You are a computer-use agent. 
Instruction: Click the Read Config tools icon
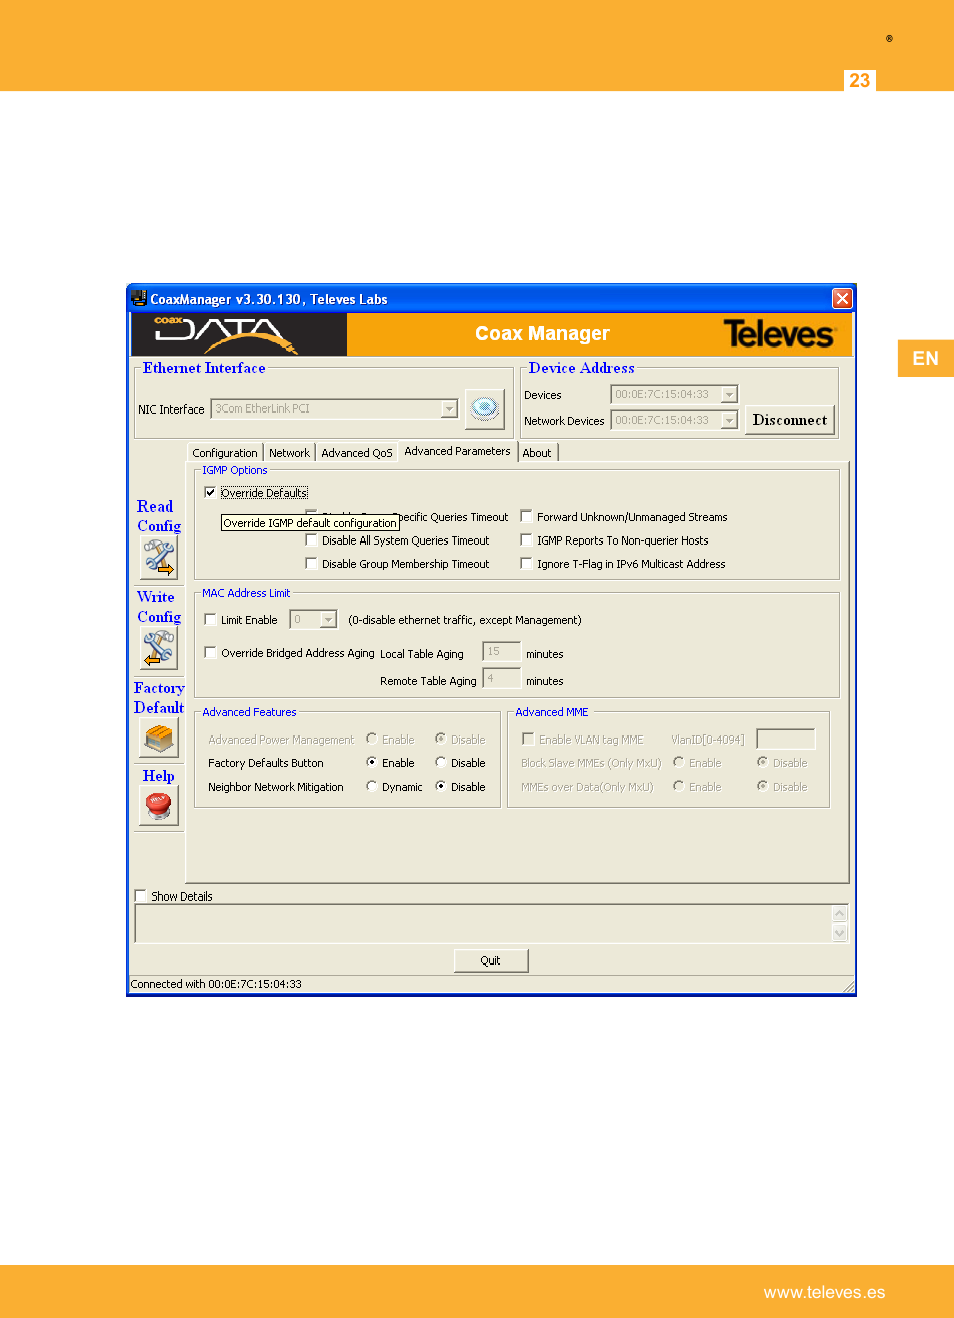159,557
